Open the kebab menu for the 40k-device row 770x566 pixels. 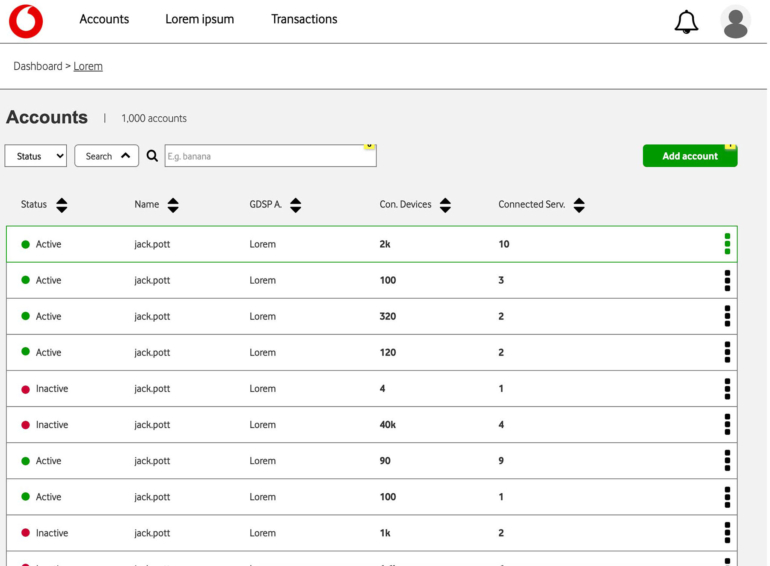(727, 425)
